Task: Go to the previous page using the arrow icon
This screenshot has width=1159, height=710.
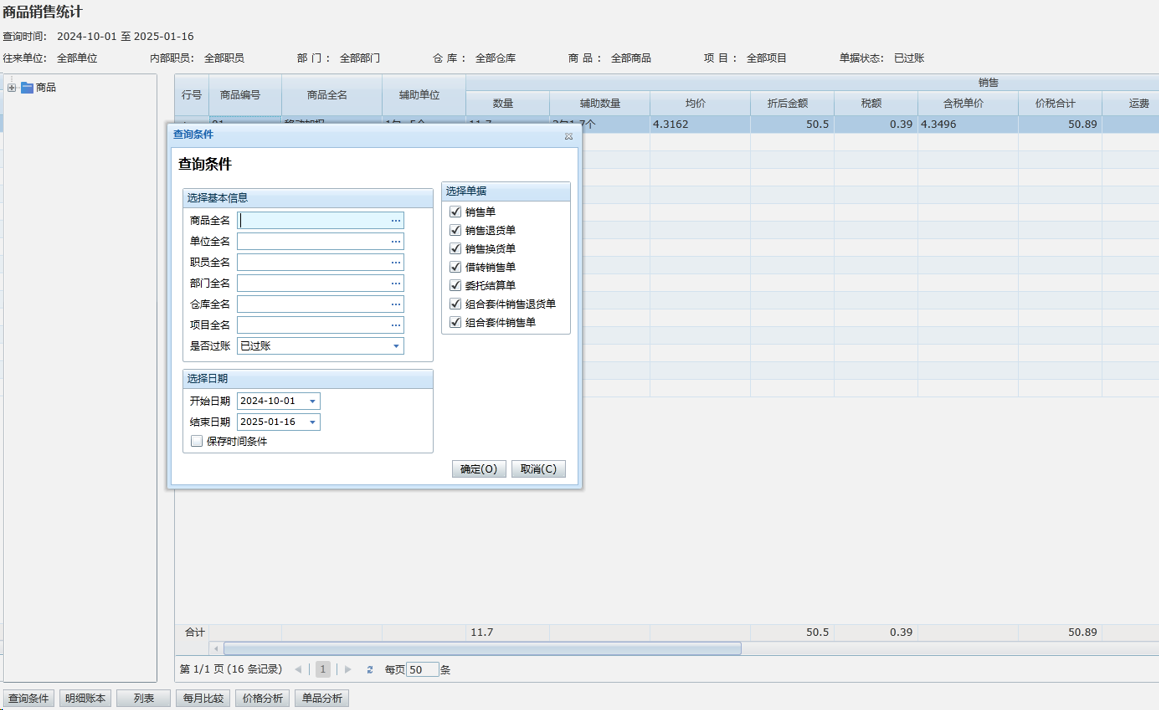Action: [298, 670]
